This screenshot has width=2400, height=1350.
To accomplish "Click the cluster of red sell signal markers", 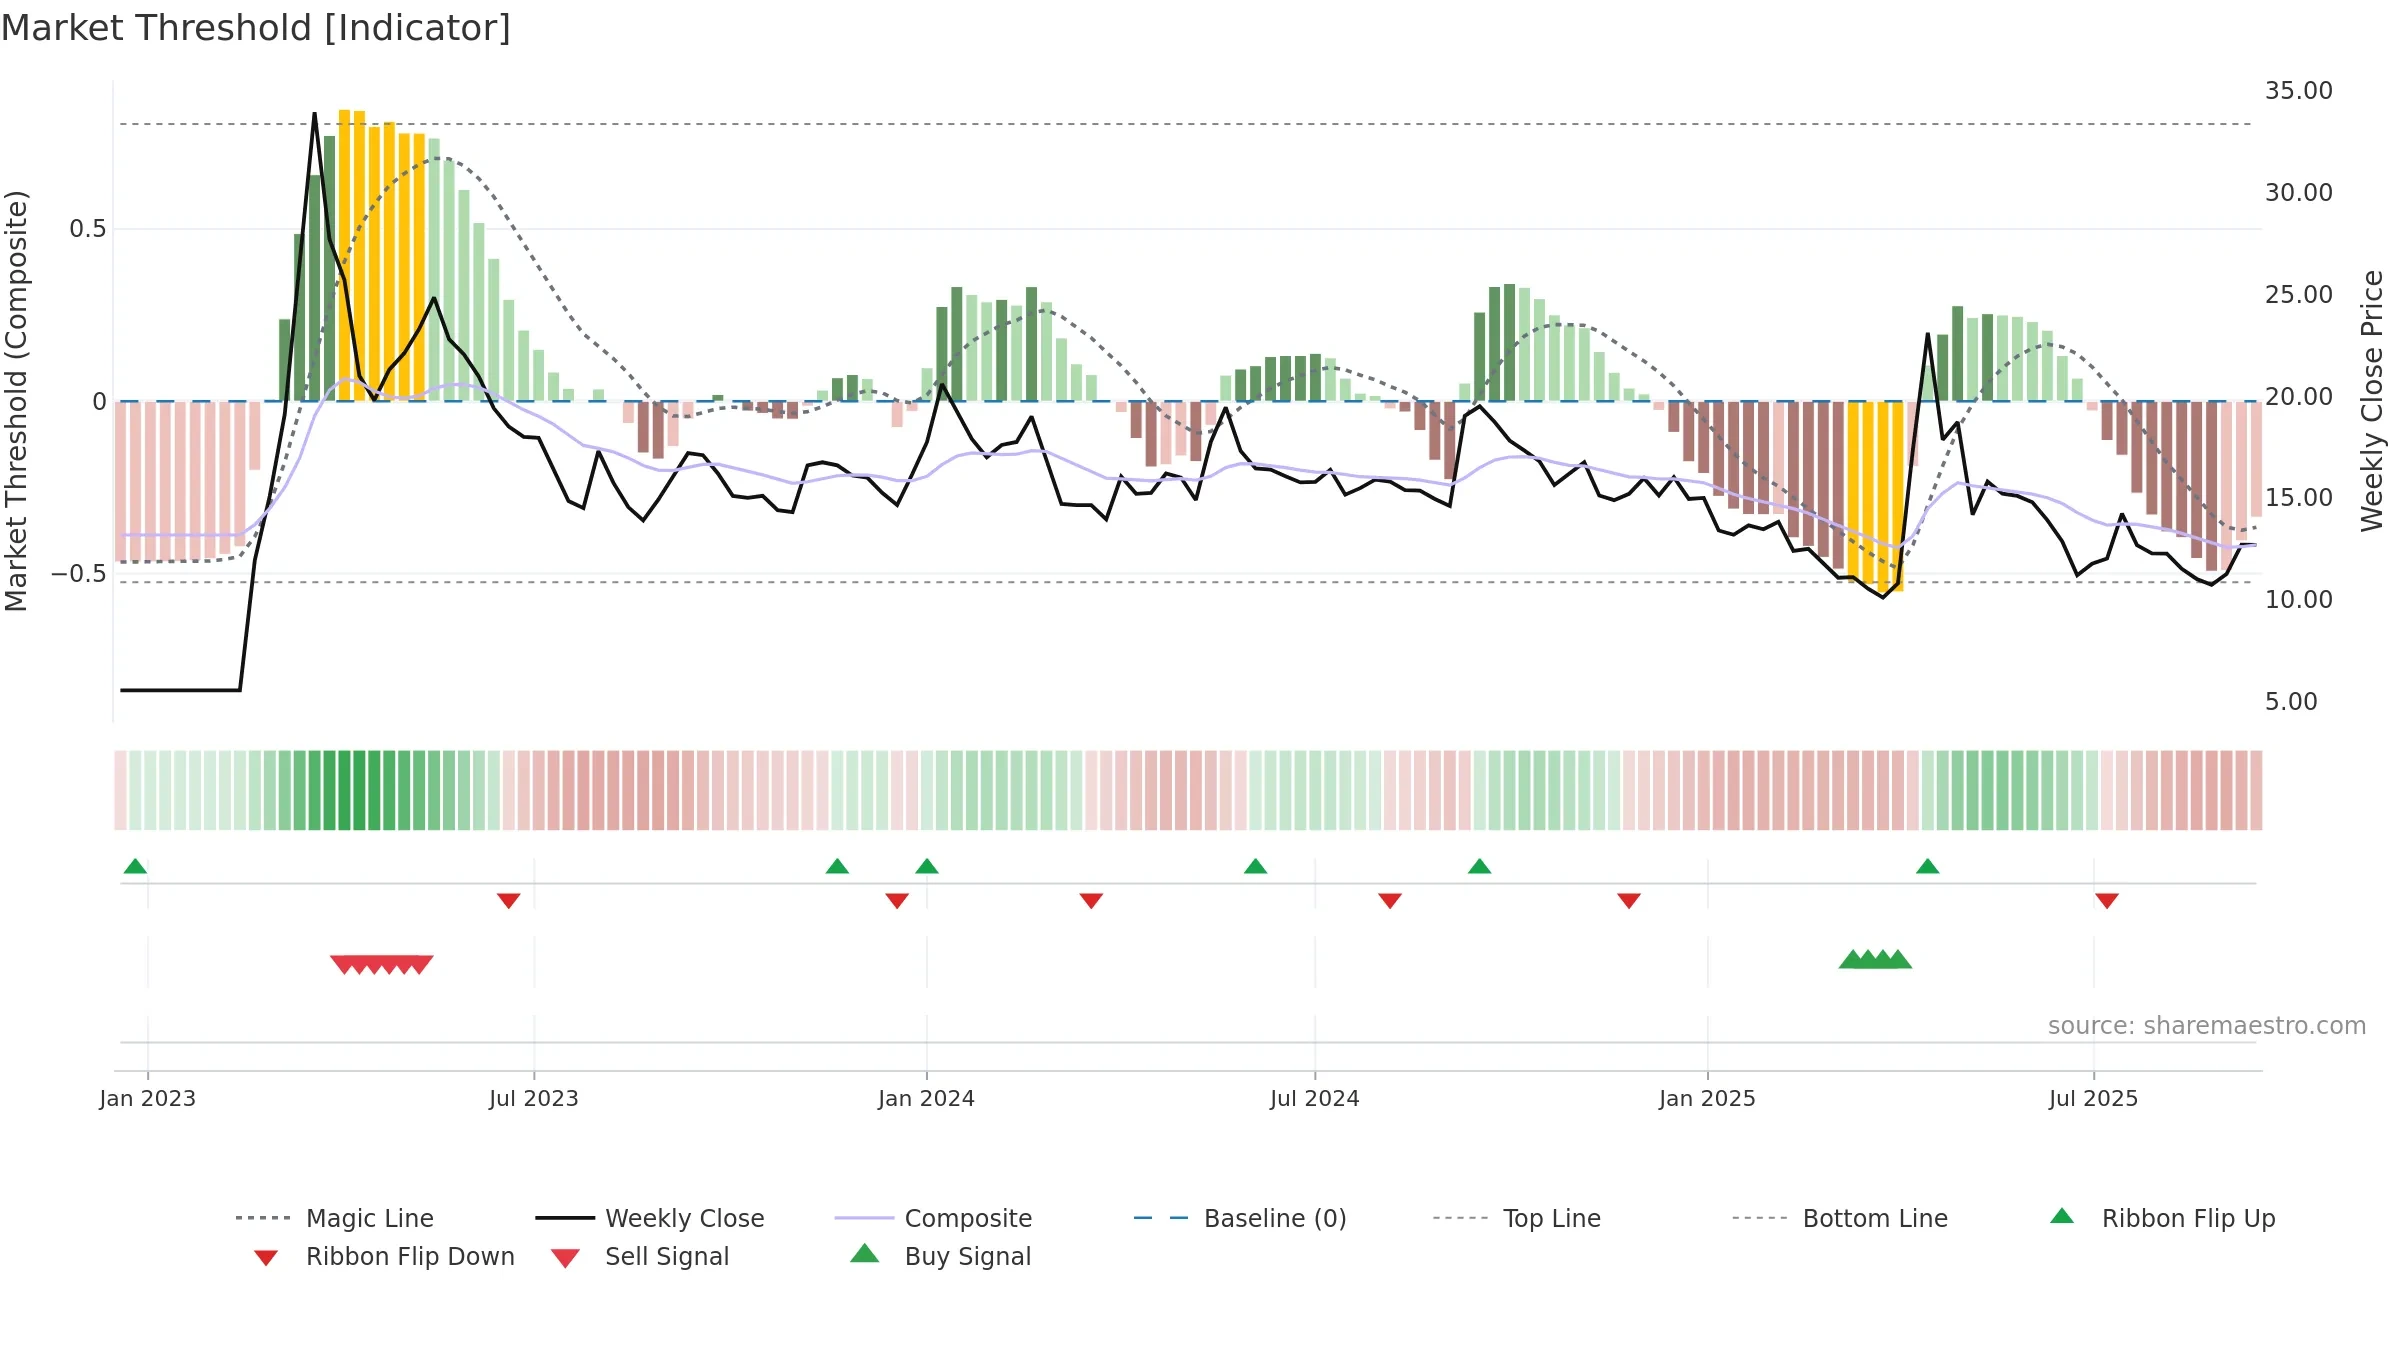I will click(382, 965).
